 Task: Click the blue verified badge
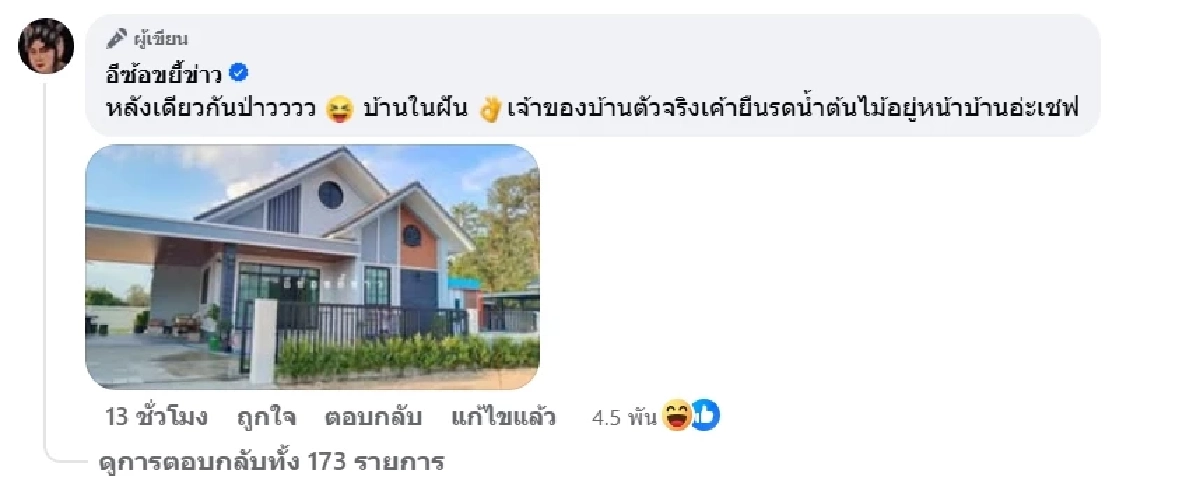[x=240, y=72]
